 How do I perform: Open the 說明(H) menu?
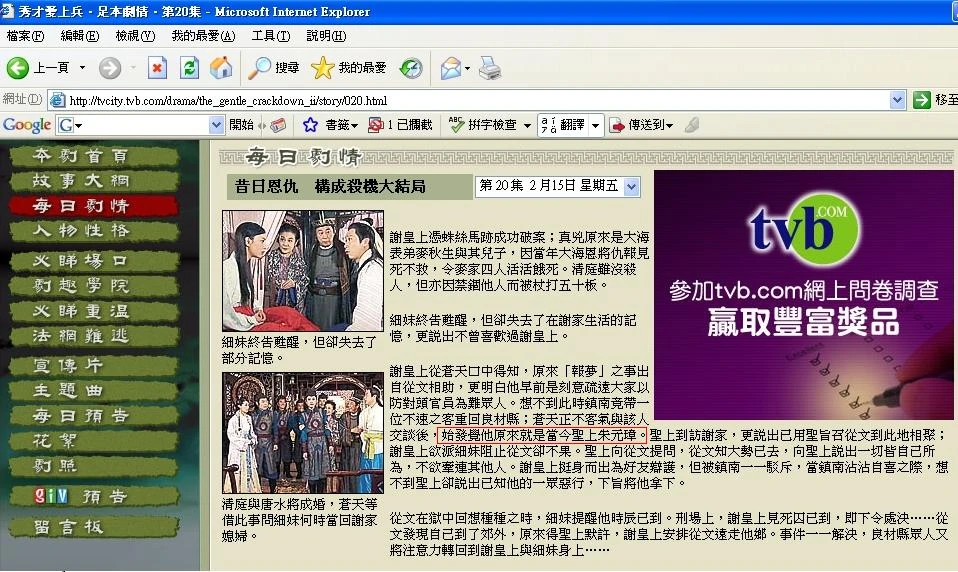326,36
